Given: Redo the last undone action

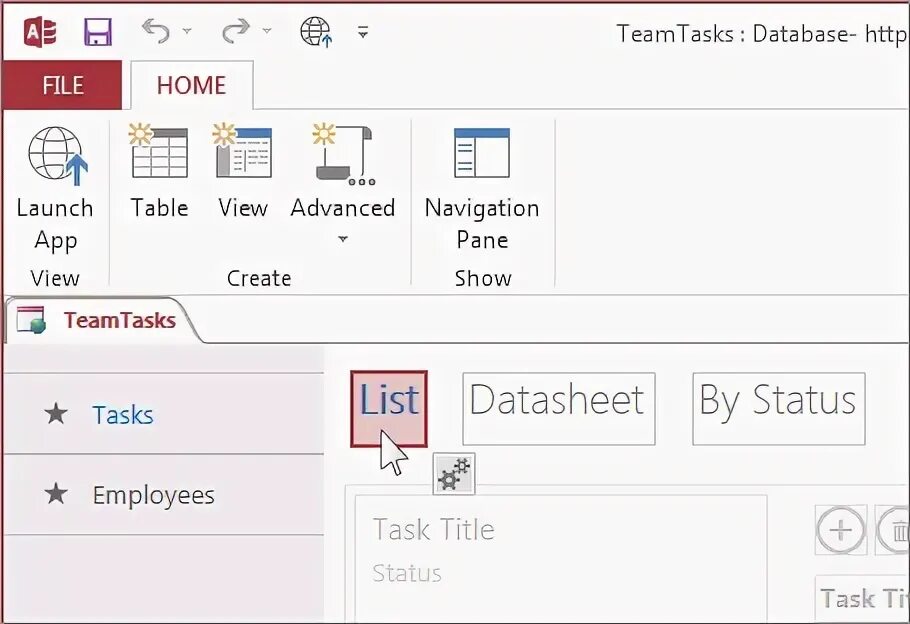Looking at the screenshot, I should tap(236, 31).
